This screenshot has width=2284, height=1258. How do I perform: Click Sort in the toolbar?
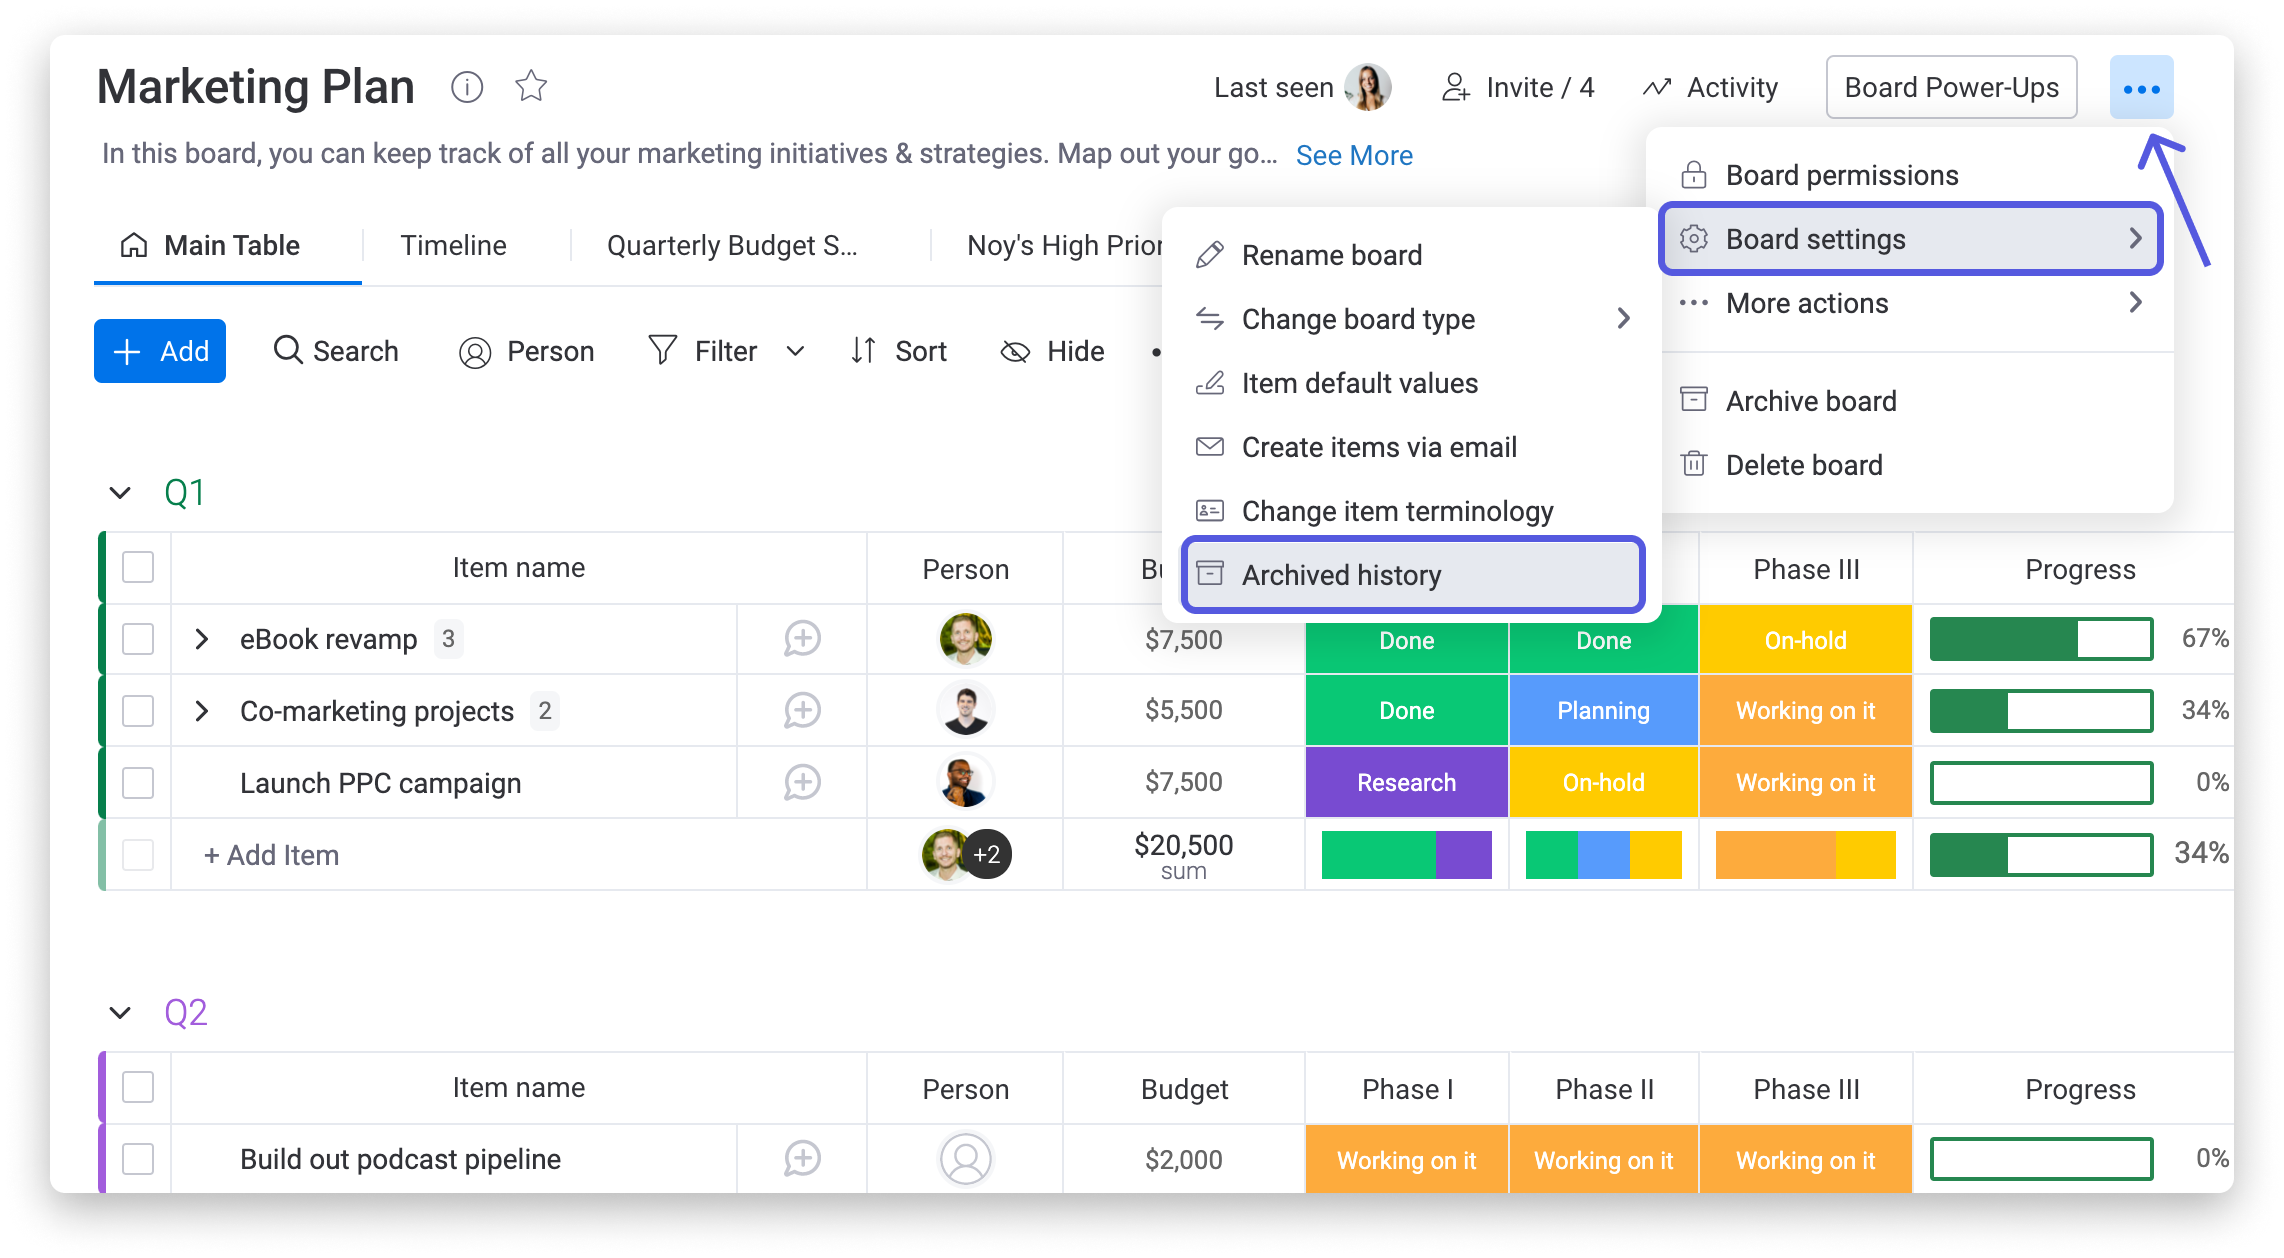898,351
